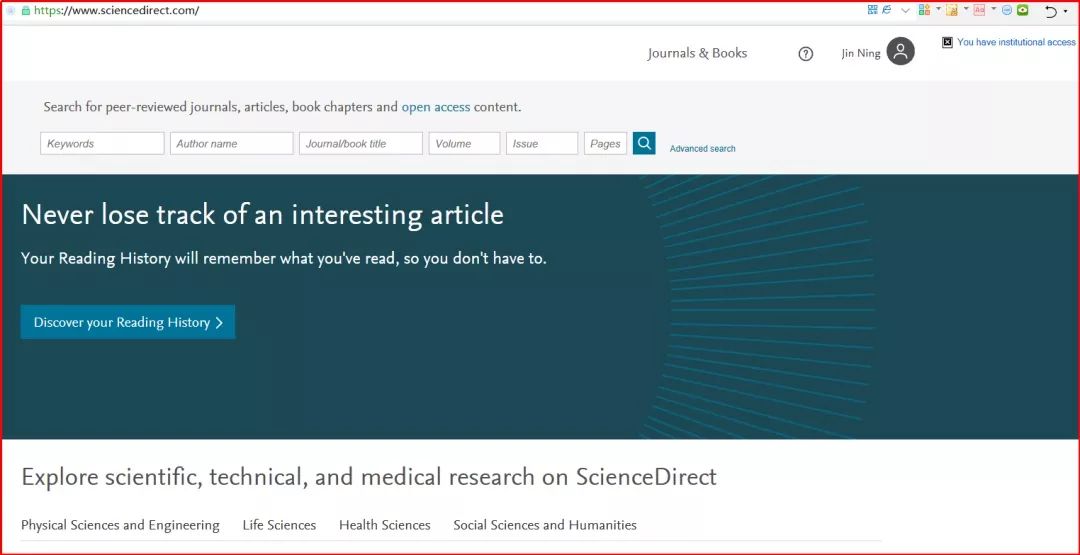The height and width of the screenshot is (555, 1080).
Task: Click the green padlock icon in address bar
Action: point(26,11)
